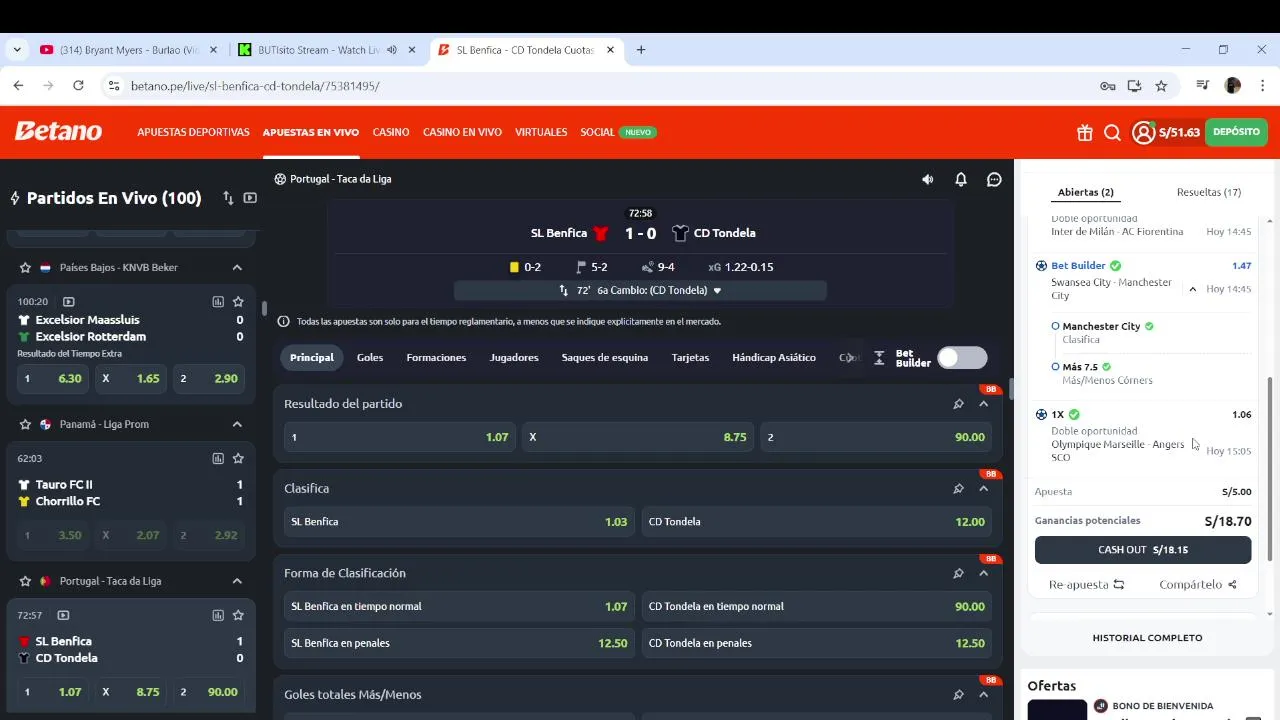The width and height of the screenshot is (1280, 720).
Task: Open notifications bell for Benfica match
Action: [x=961, y=179]
